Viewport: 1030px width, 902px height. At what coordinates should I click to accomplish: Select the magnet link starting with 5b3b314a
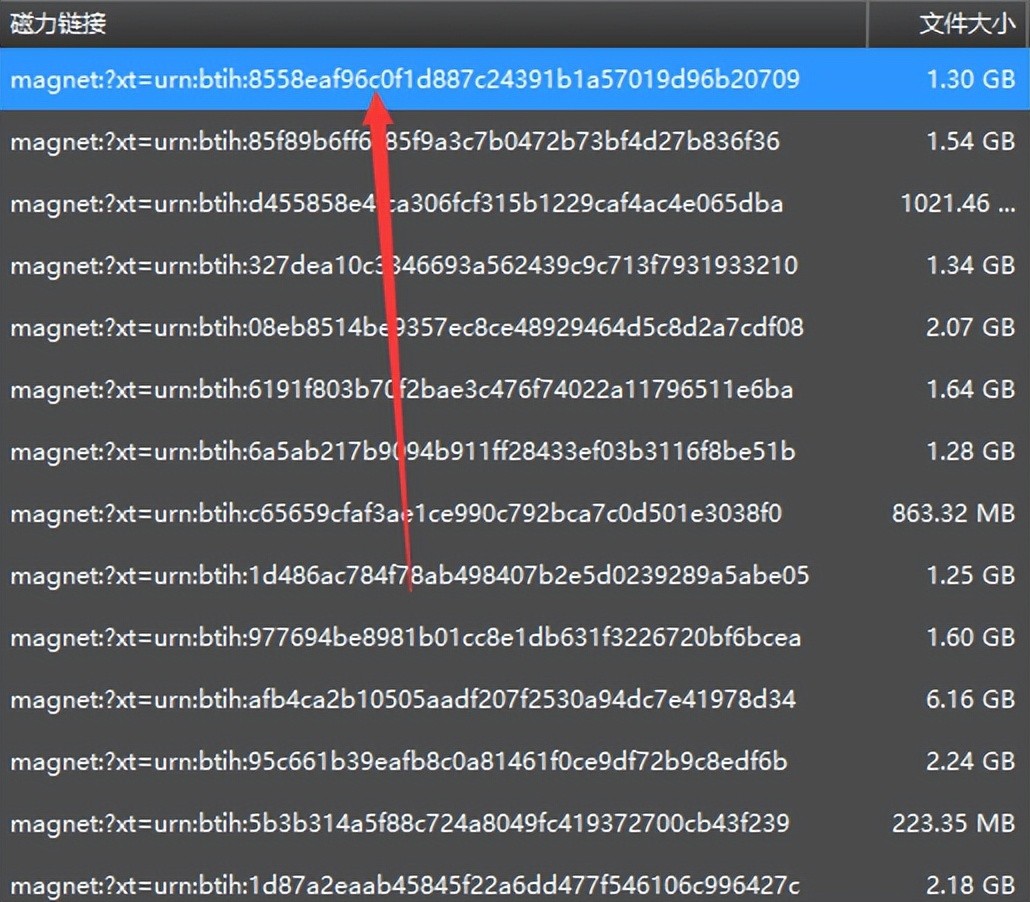point(400,824)
